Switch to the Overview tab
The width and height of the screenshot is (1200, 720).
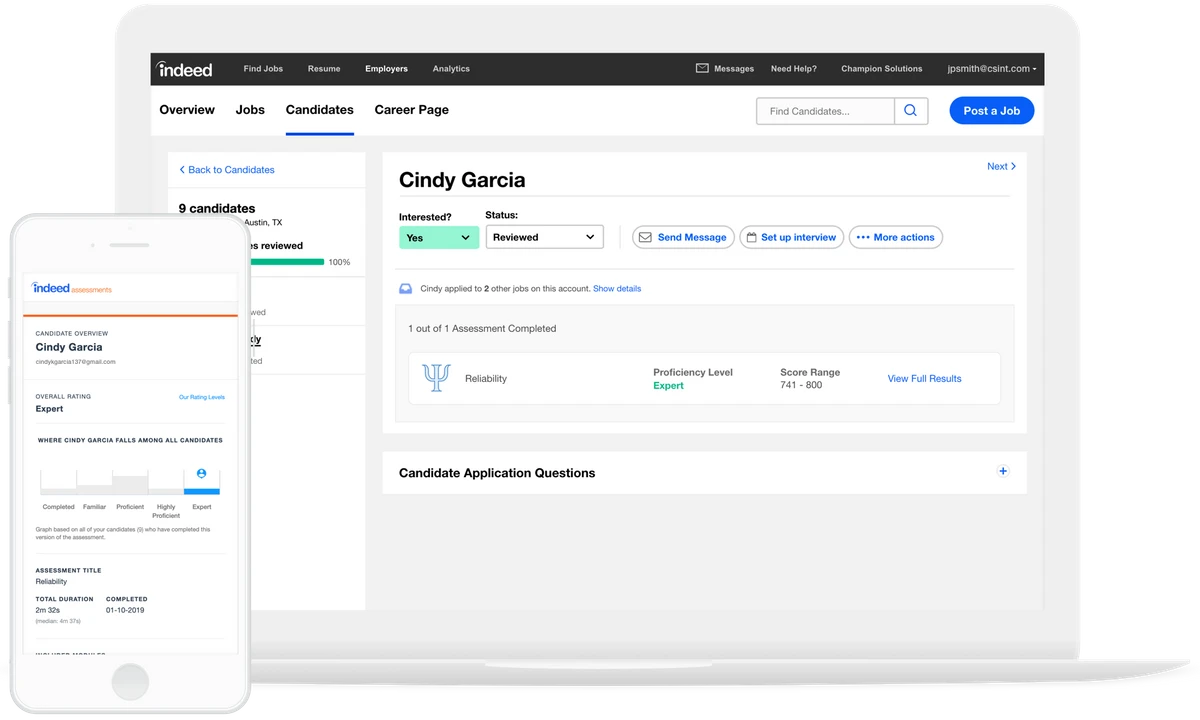coord(187,110)
